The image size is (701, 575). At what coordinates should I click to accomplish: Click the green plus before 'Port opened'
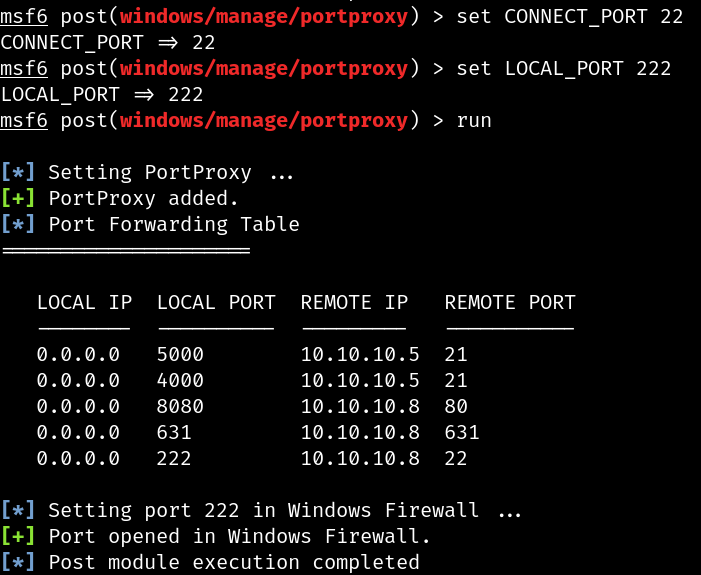coord(18,536)
